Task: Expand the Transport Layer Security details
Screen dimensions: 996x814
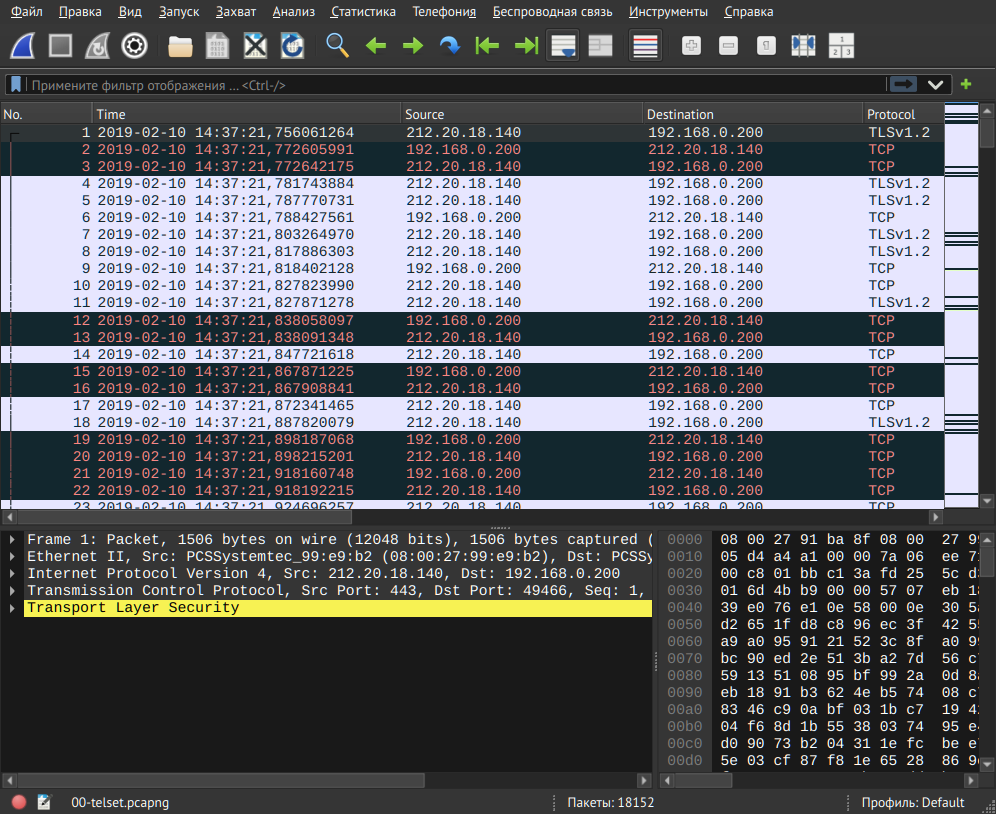Action: [12, 608]
